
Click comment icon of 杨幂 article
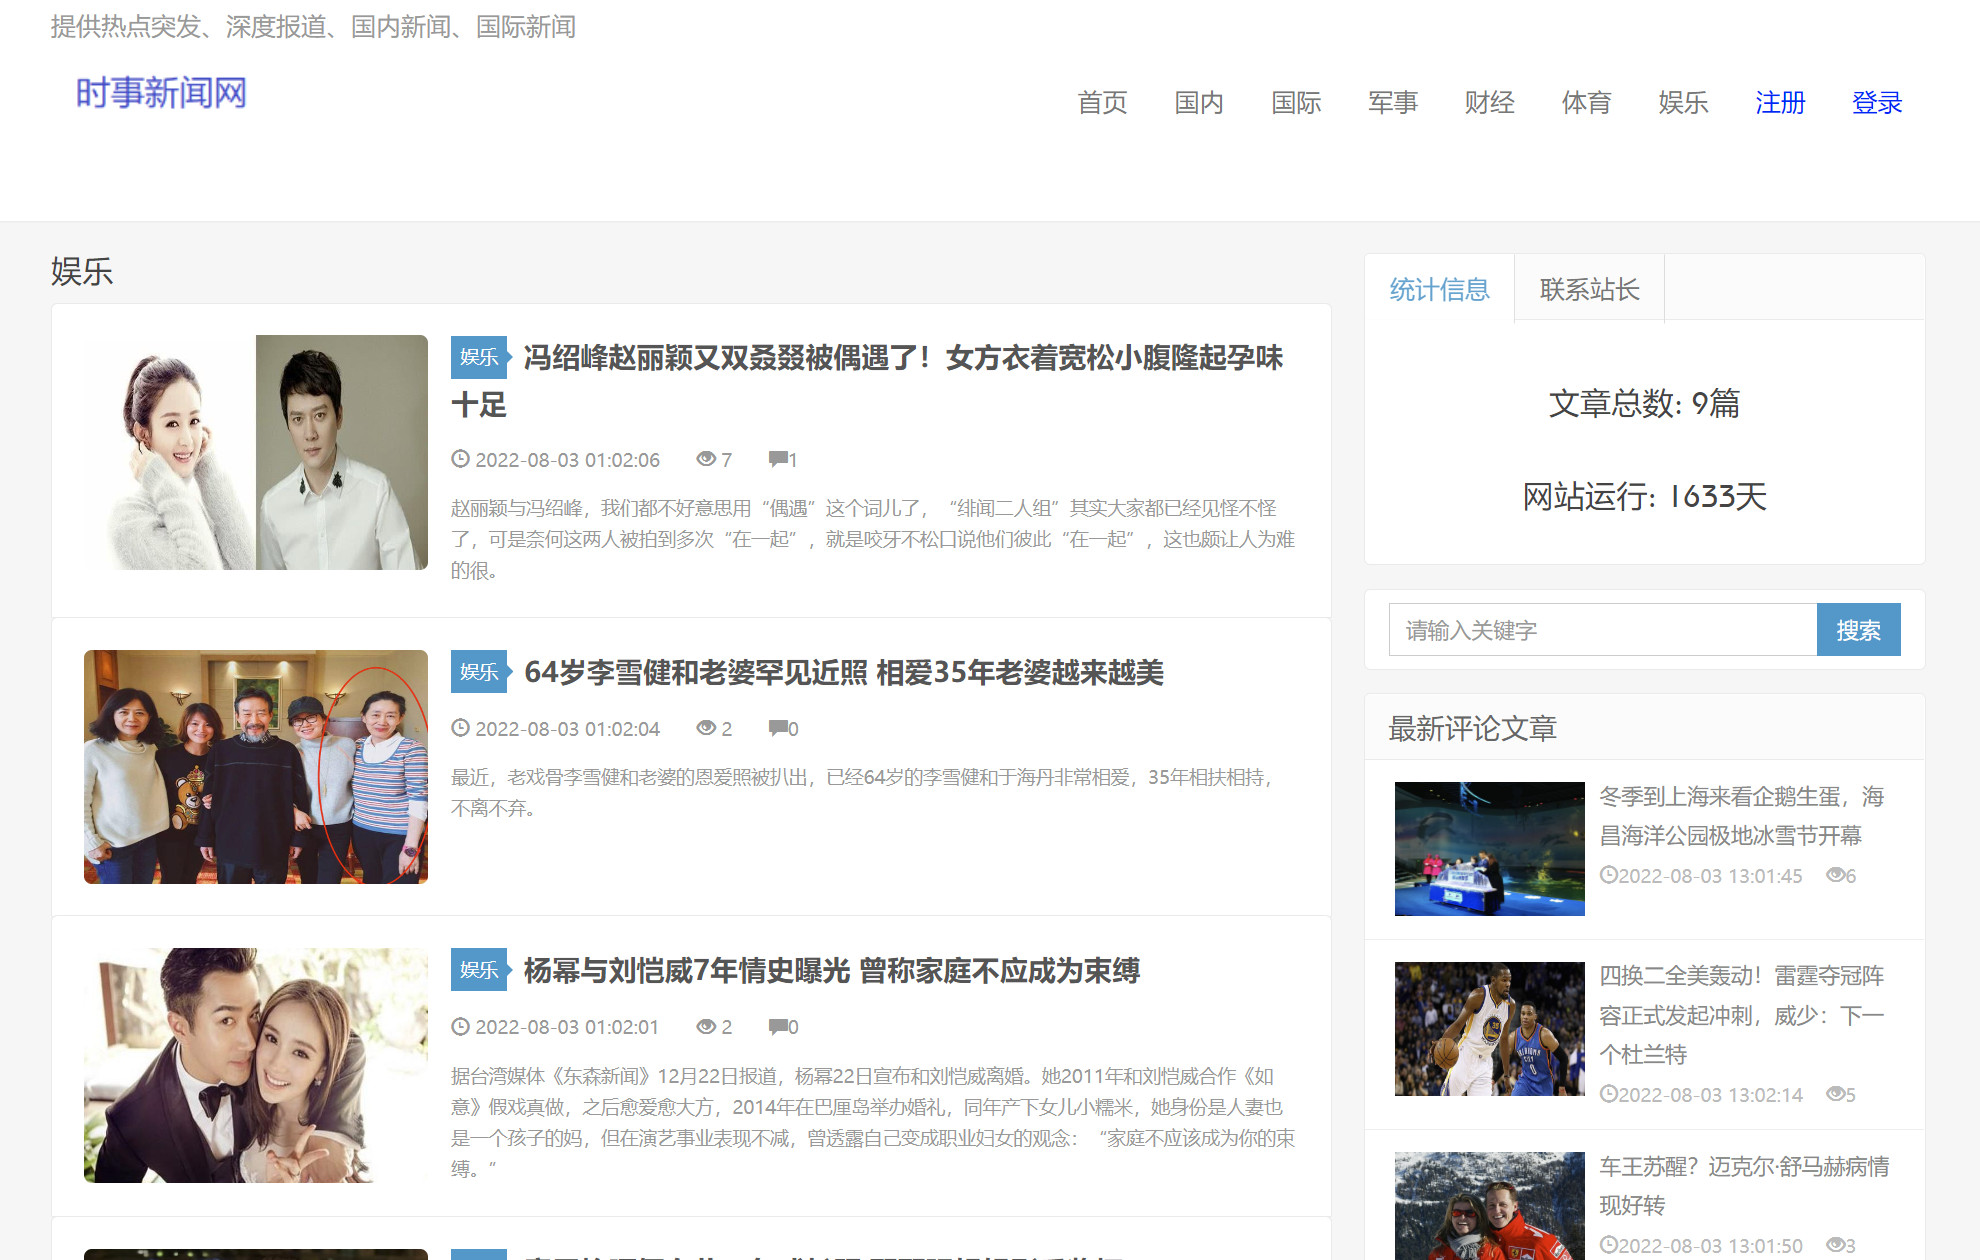coord(778,1026)
